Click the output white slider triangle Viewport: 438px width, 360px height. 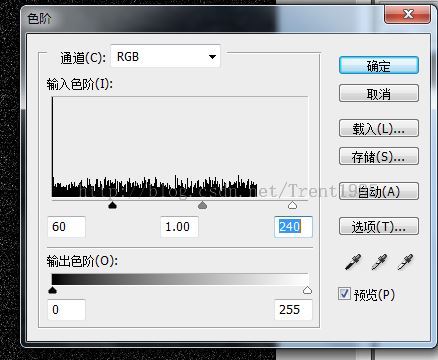click(307, 290)
